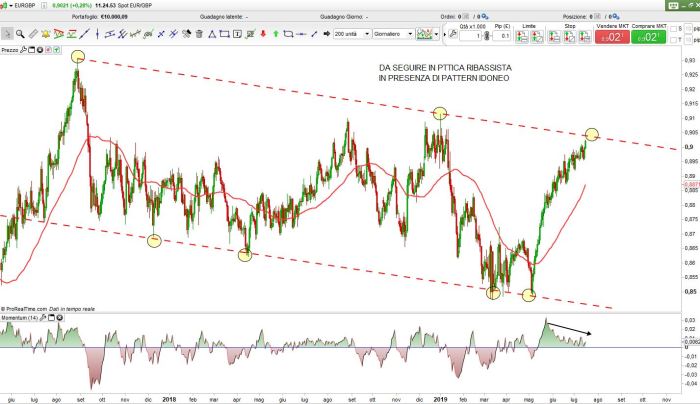Screen dimensions: 700x404
Task: Click second Limite order icon
Action: (537, 37)
